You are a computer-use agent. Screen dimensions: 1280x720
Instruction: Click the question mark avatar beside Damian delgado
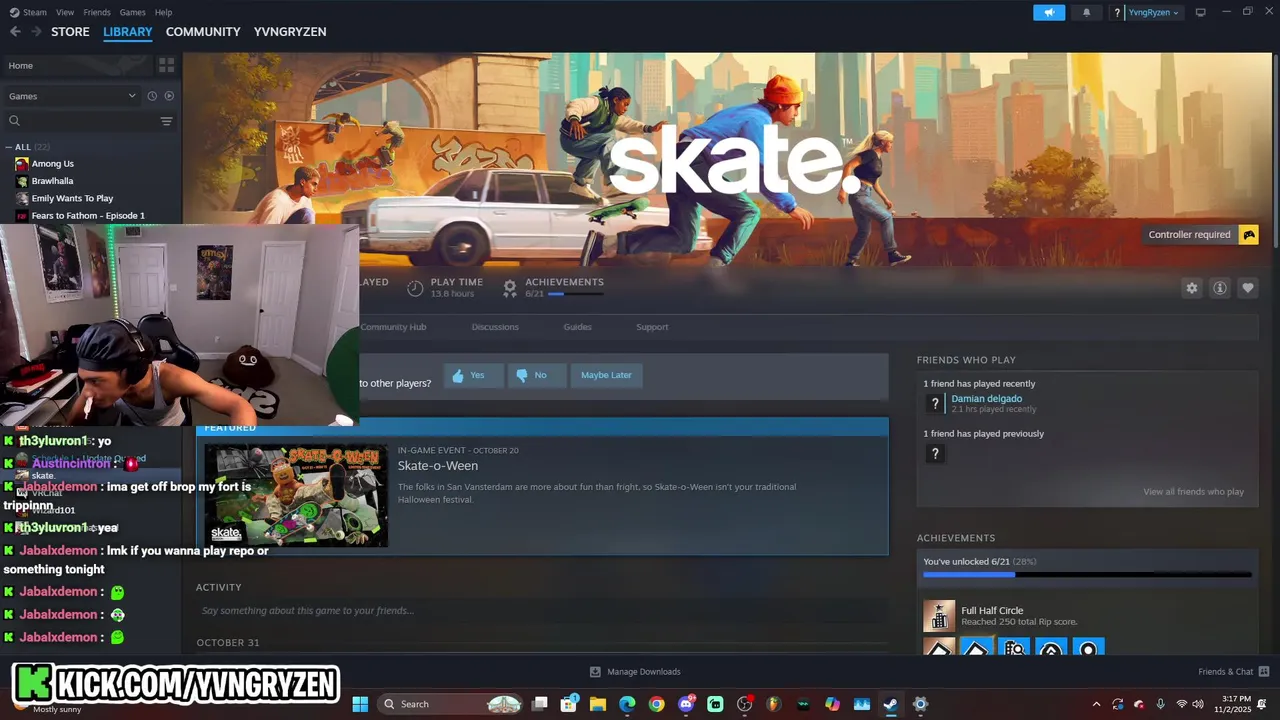coord(935,403)
